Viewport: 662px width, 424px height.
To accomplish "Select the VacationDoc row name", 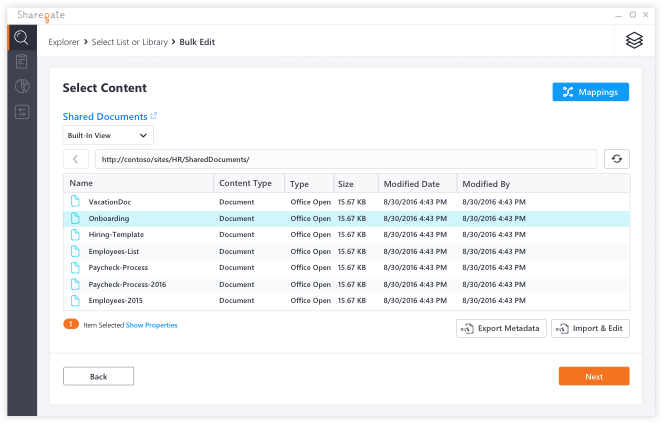I will coord(110,202).
